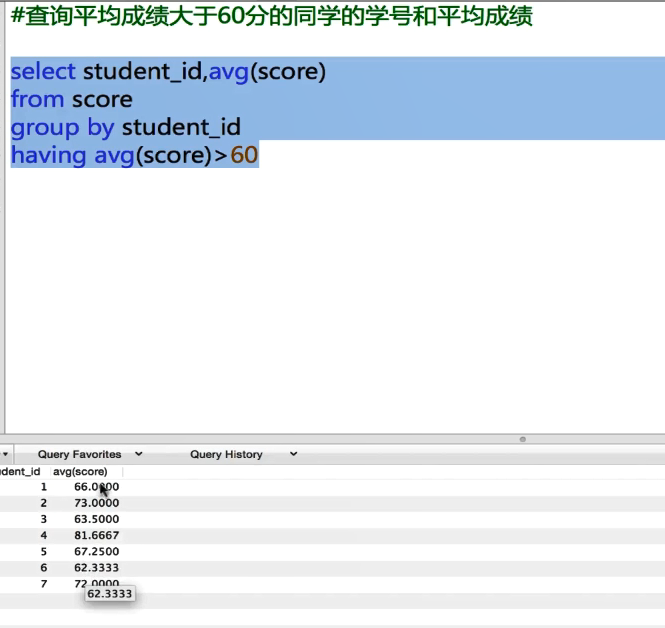
Task: Open the Query History dropdown
Action: pyautogui.click(x=243, y=454)
